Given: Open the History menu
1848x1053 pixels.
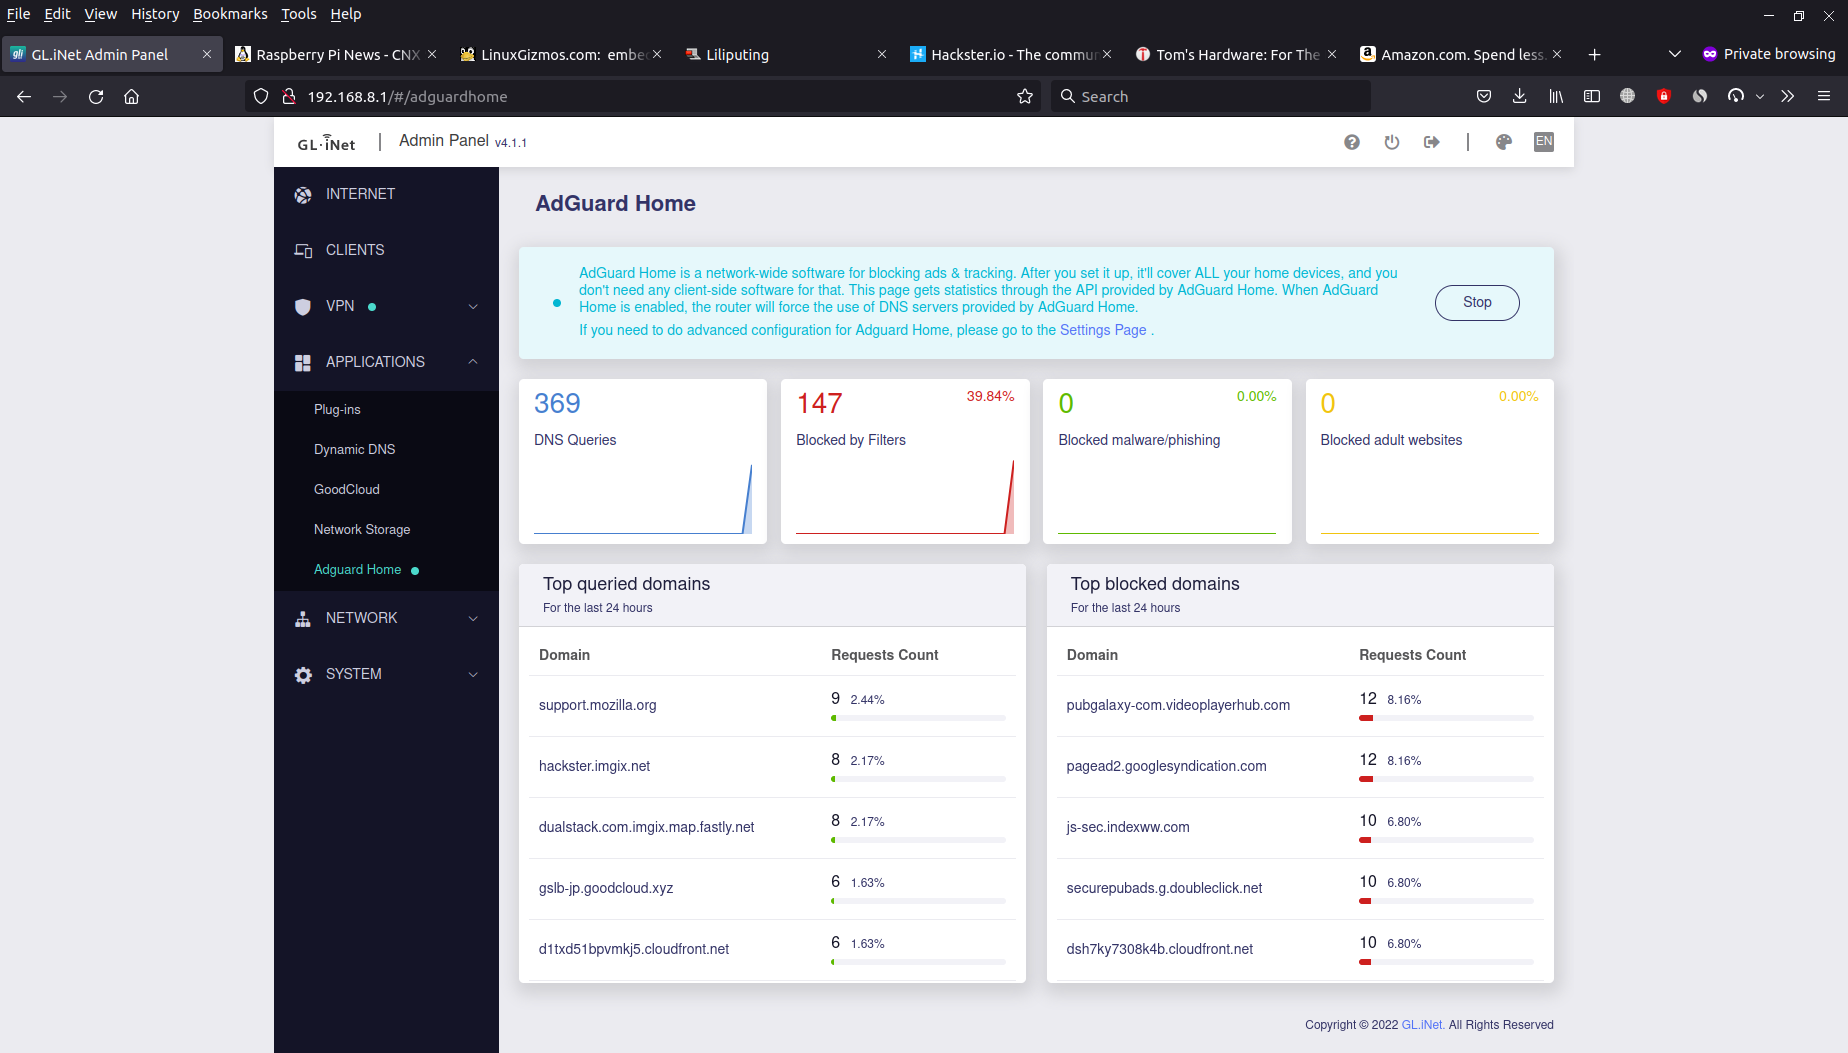Looking at the screenshot, I should pos(155,14).
